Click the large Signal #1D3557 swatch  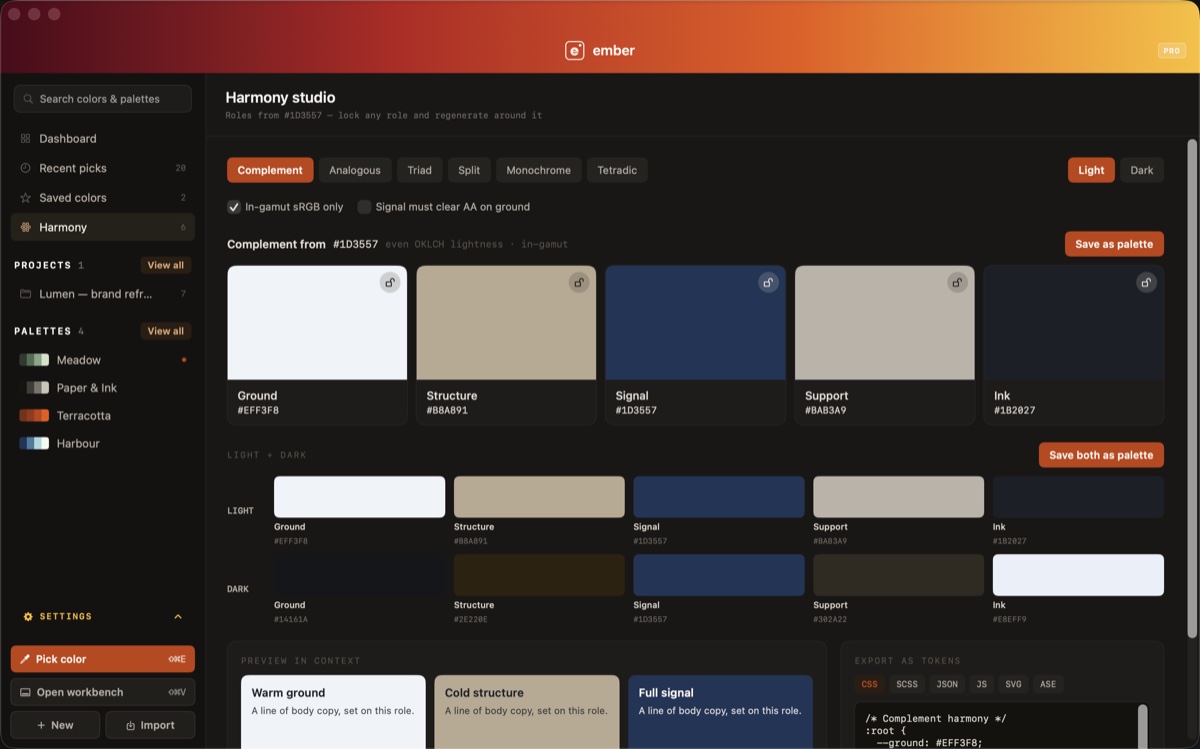click(695, 323)
